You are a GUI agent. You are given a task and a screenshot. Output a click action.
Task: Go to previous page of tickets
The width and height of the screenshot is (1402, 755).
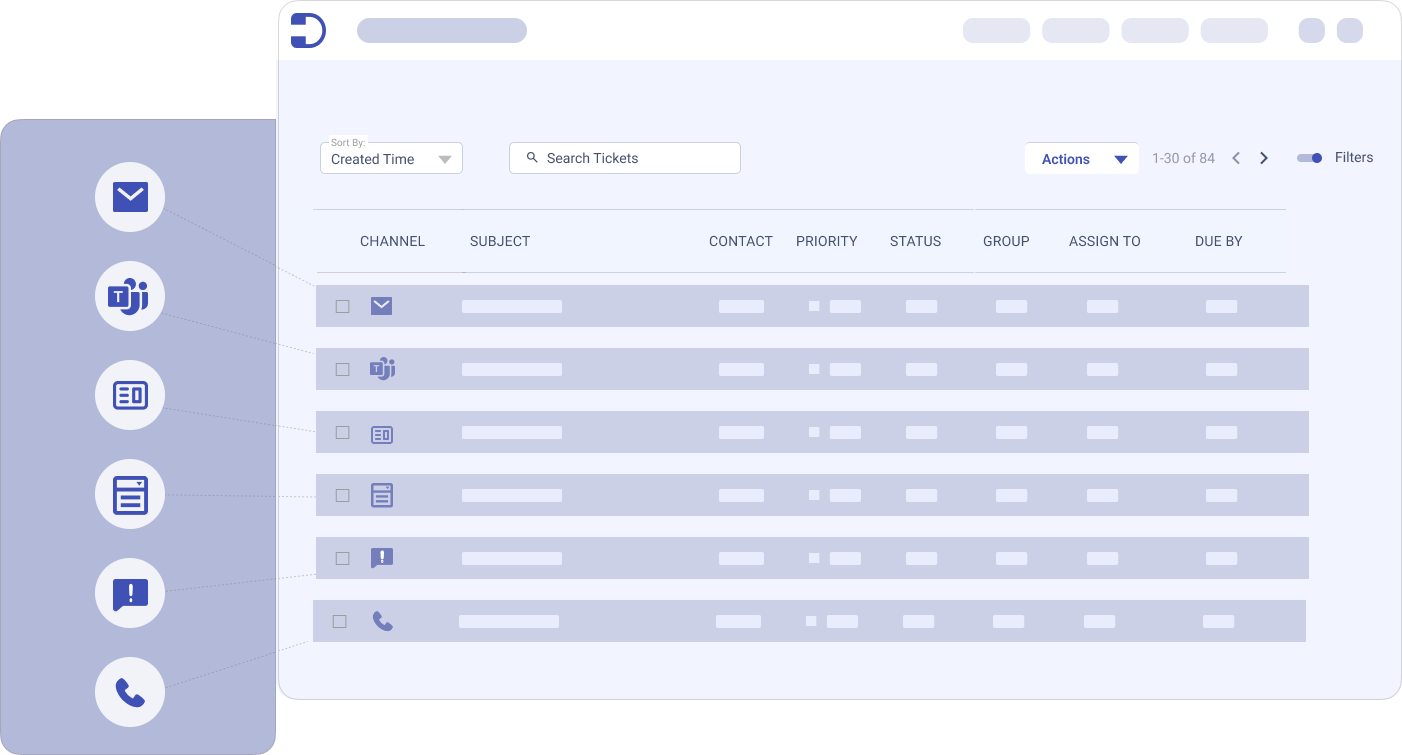click(x=1236, y=158)
